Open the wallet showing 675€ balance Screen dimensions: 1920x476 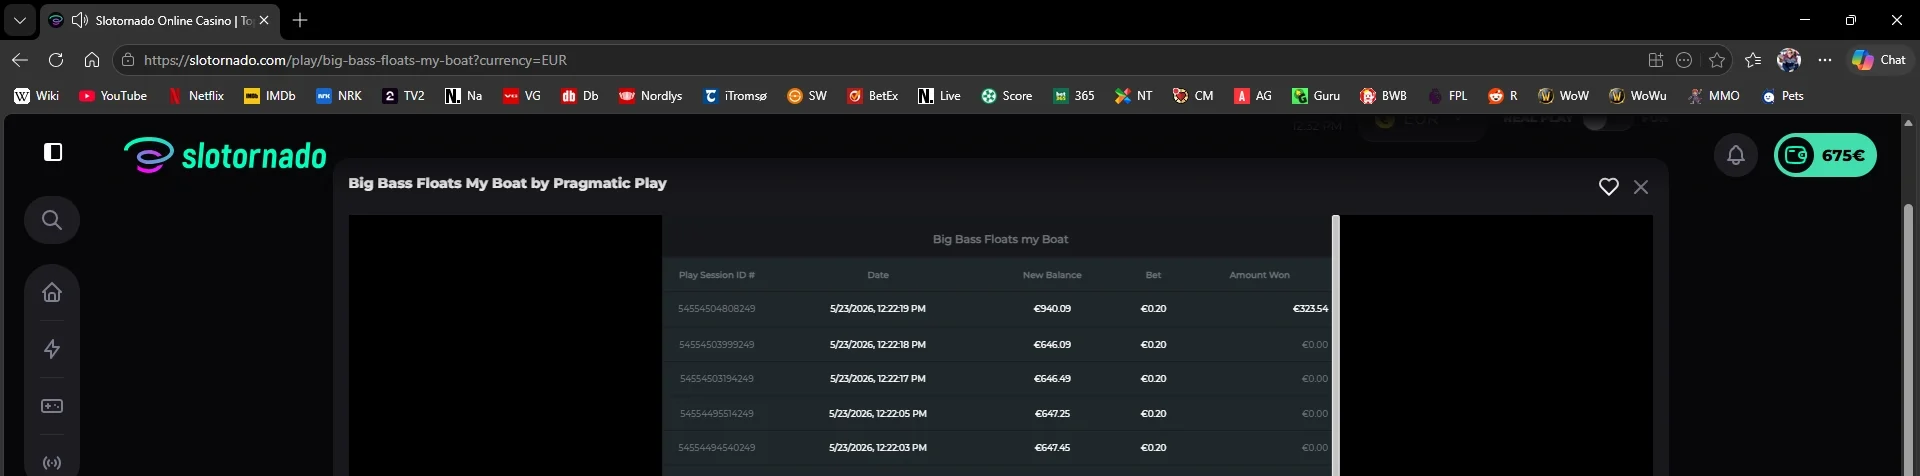pos(1825,155)
